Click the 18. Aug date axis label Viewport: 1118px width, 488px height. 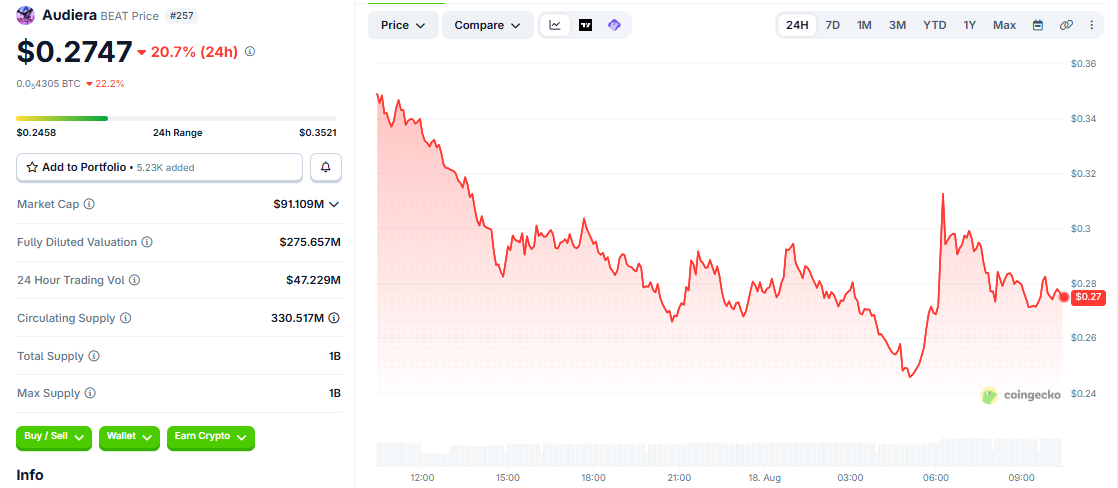[x=764, y=477]
